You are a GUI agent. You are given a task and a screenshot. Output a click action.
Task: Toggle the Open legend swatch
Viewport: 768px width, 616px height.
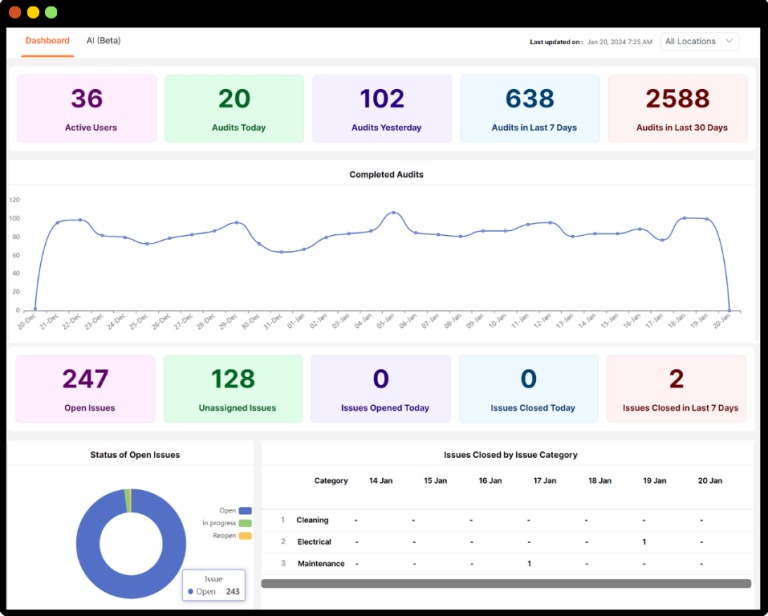tap(245, 511)
